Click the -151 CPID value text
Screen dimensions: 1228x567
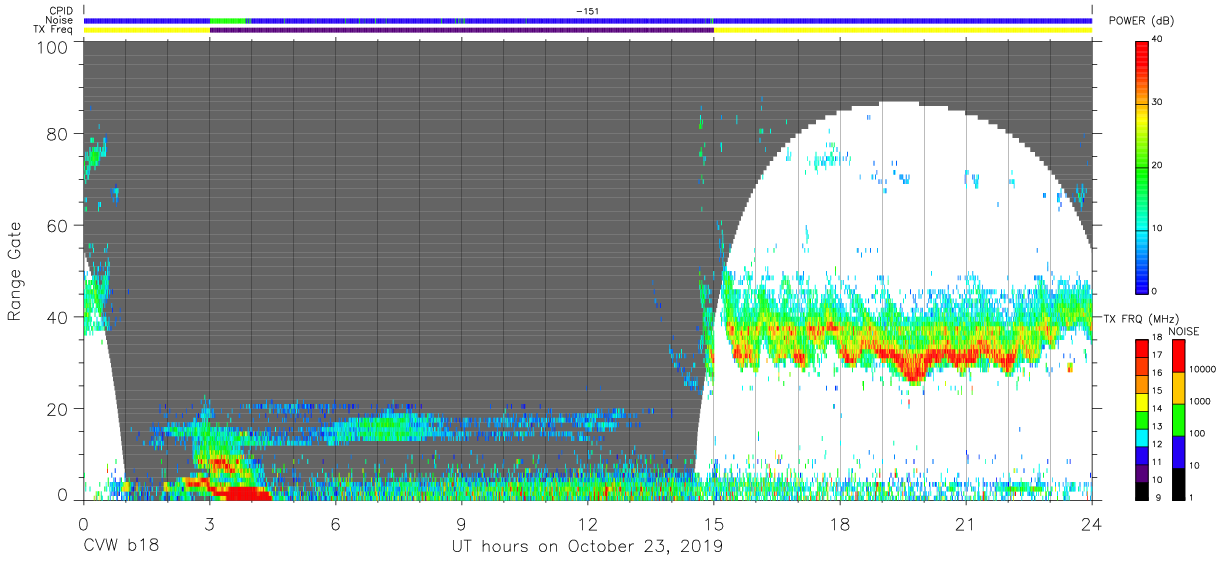coord(588,11)
